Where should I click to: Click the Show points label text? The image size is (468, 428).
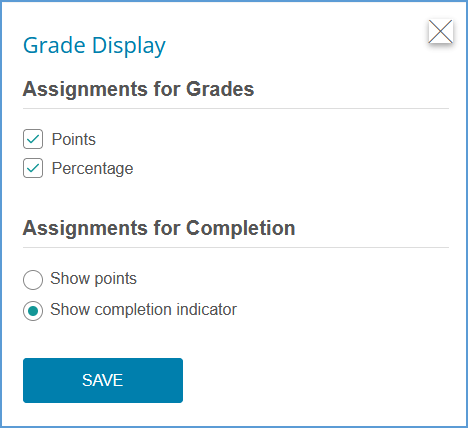tap(93, 279)
